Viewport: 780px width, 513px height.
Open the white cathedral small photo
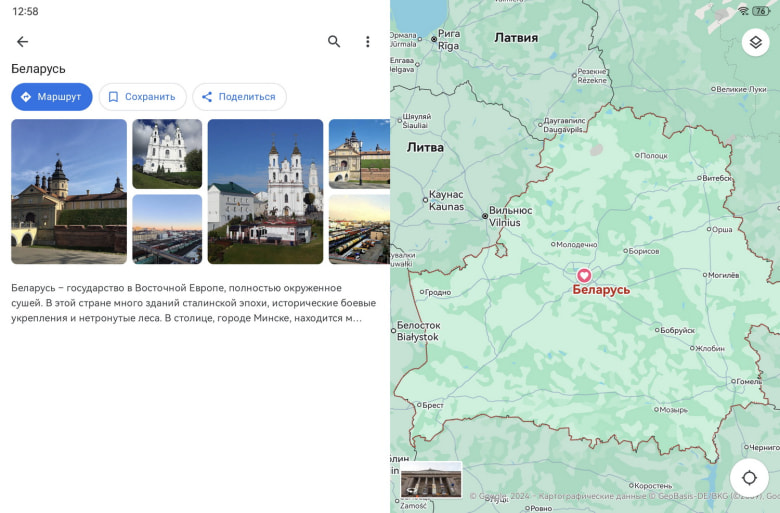tap(167, 154)
